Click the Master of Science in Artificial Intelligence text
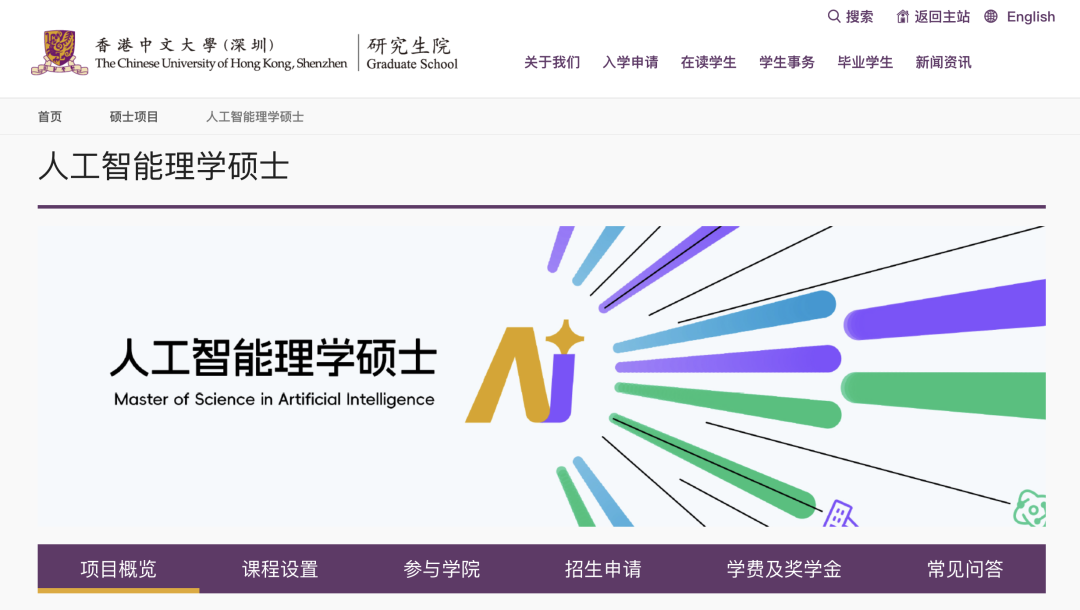This screenshot has height=610, width=1080. click(274, 399)
